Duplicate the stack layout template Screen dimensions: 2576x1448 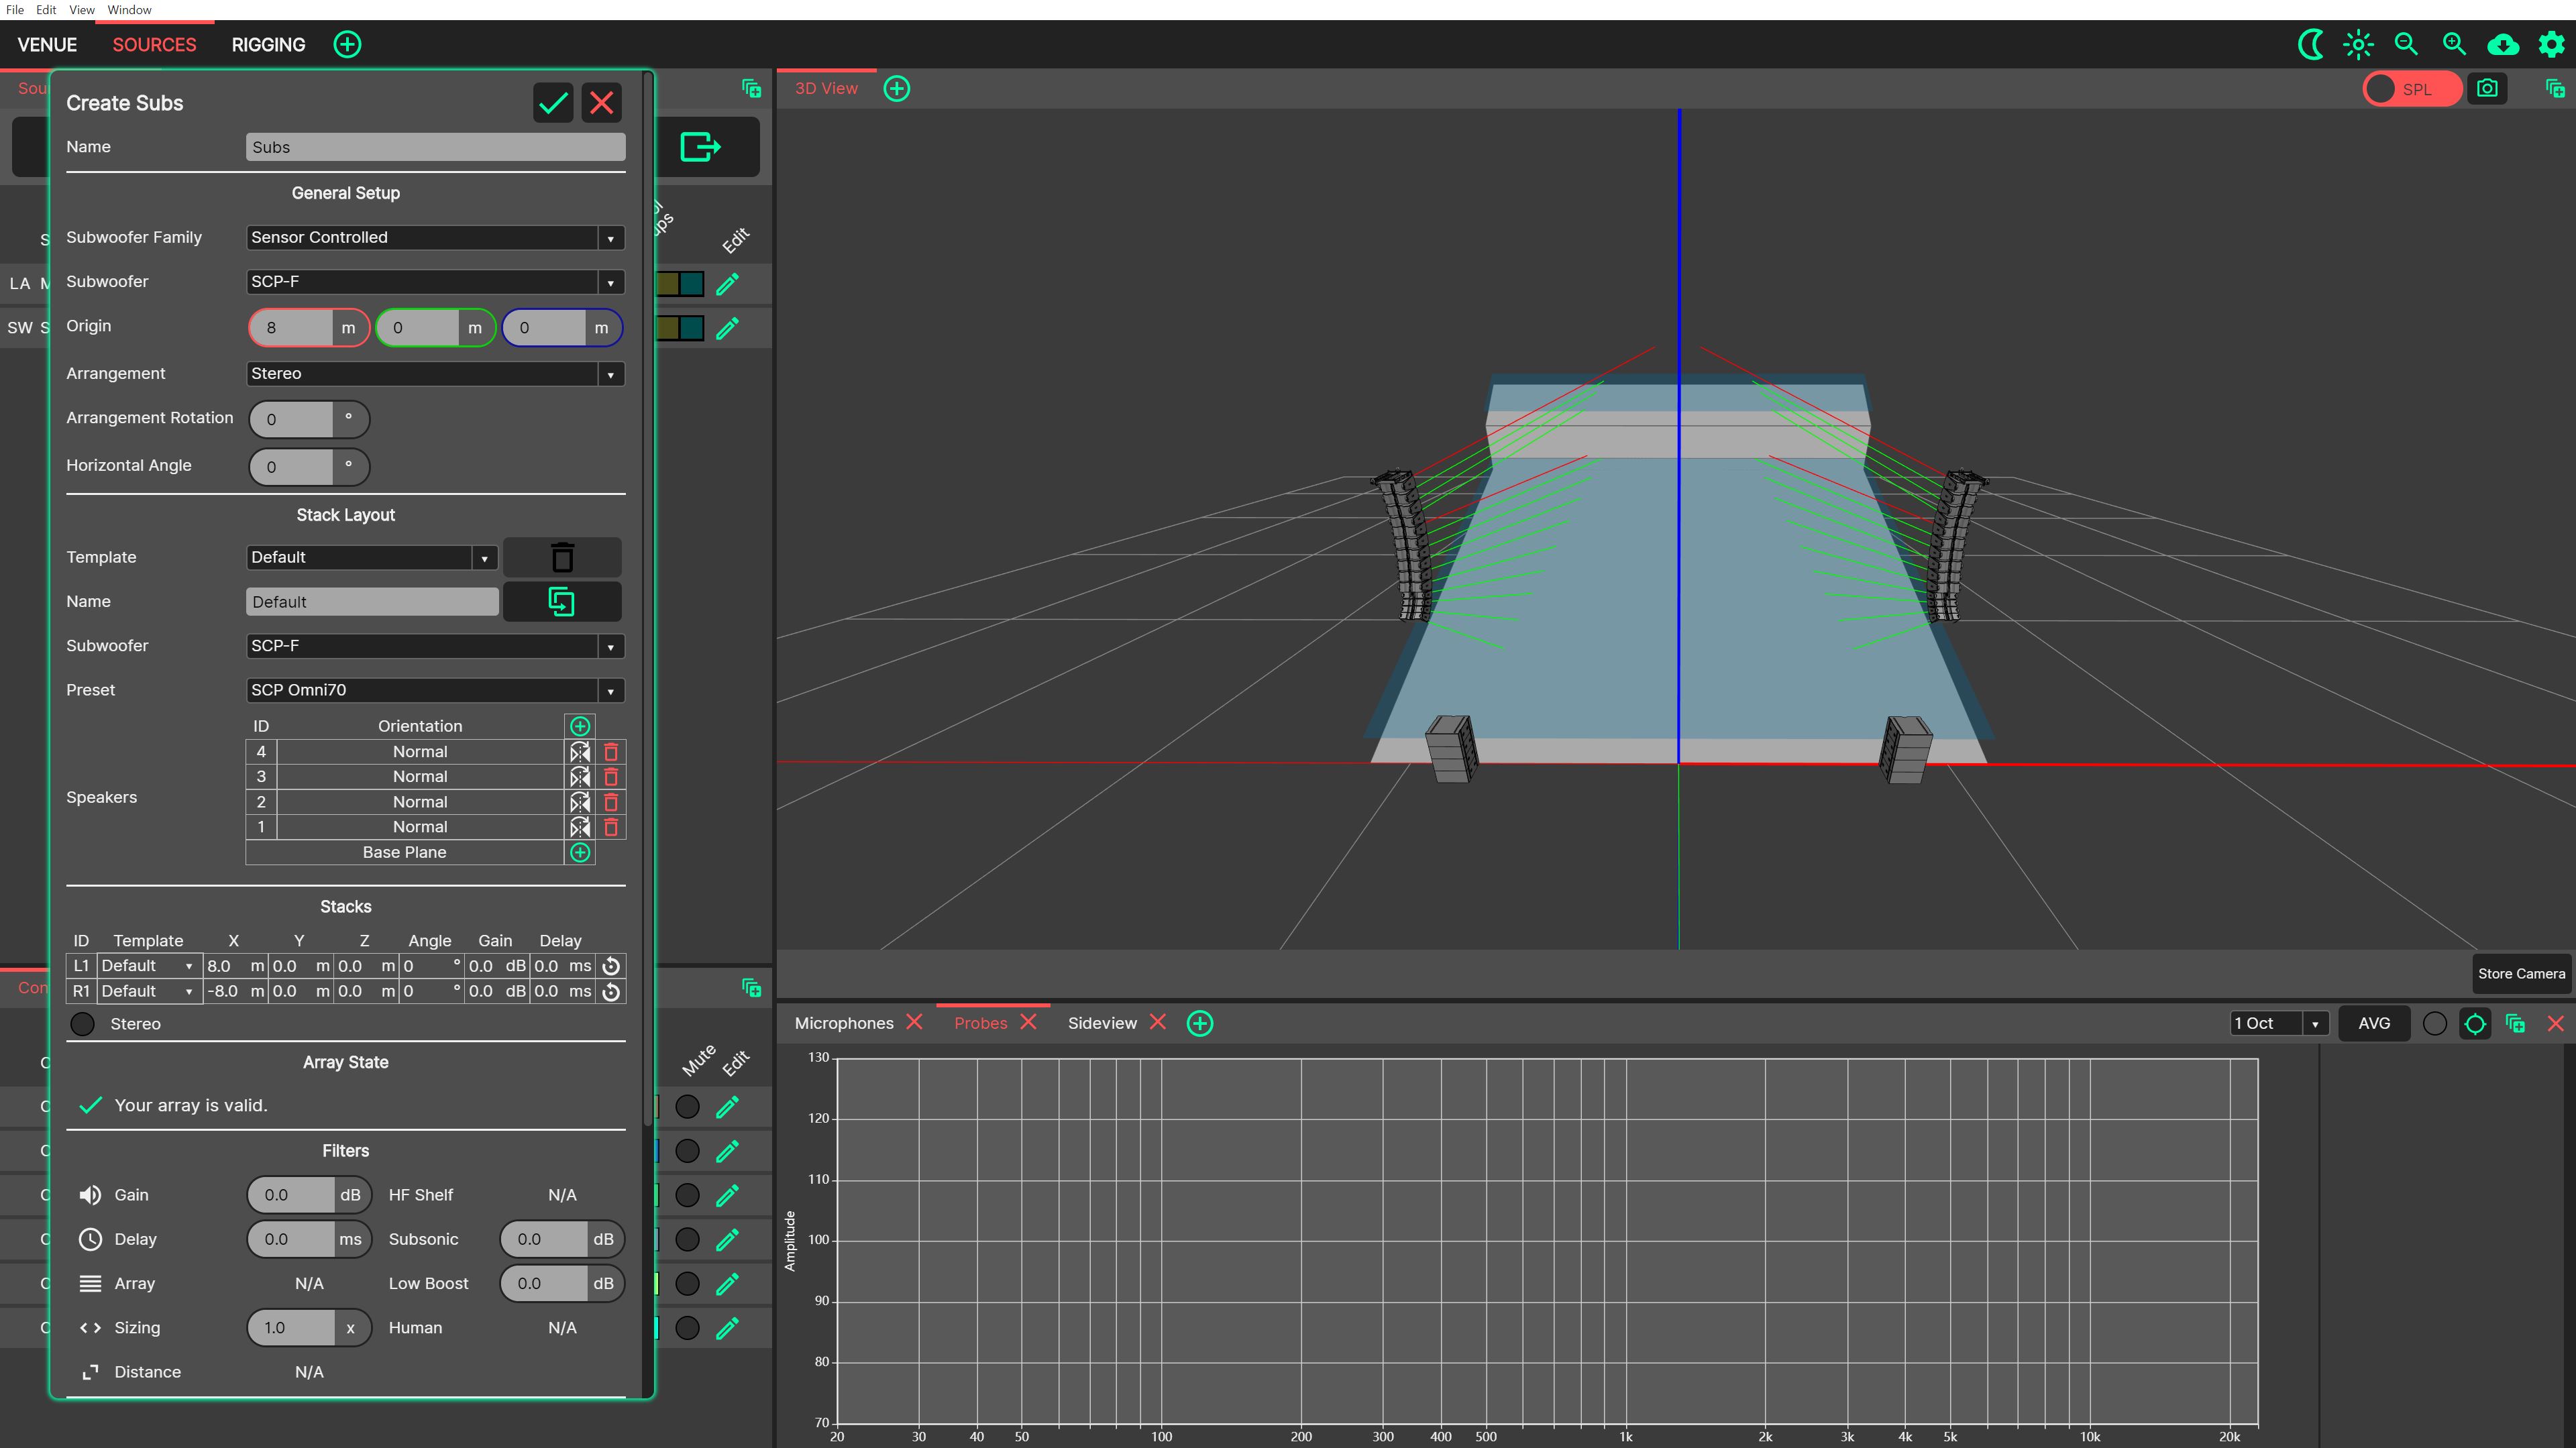(x=562, y=602)
